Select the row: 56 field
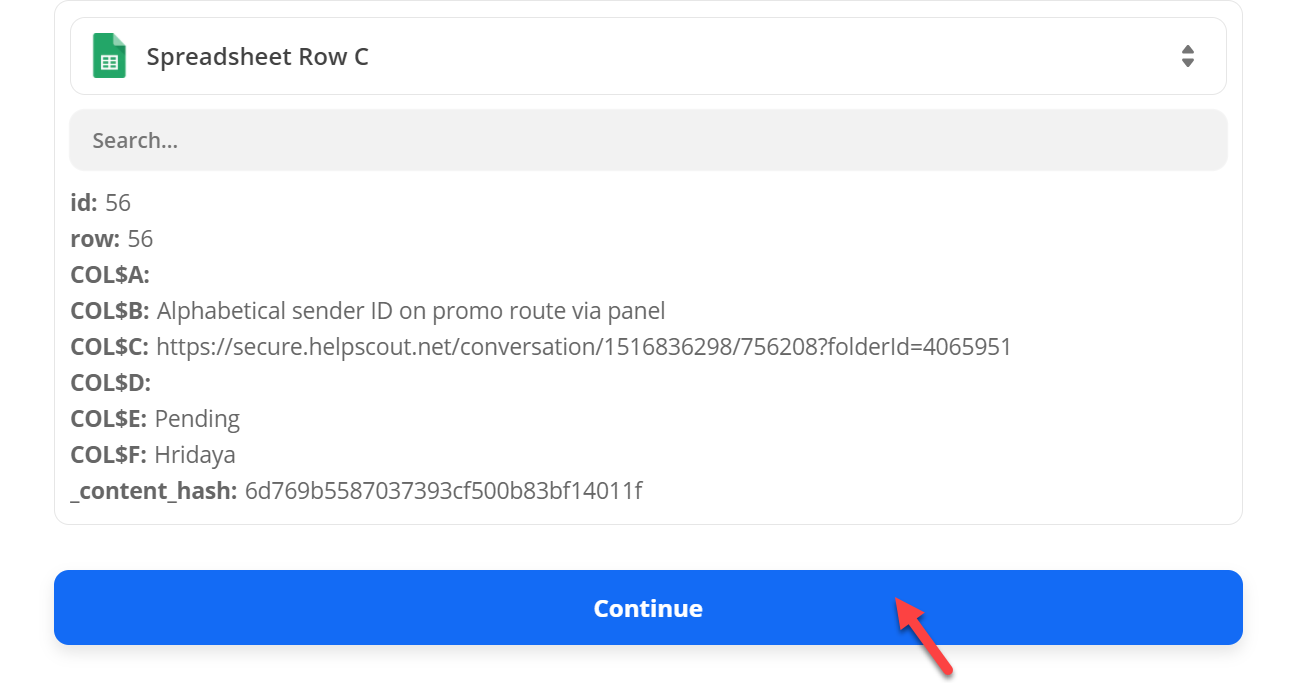The image size is (1298, 683). click(112, 239)
